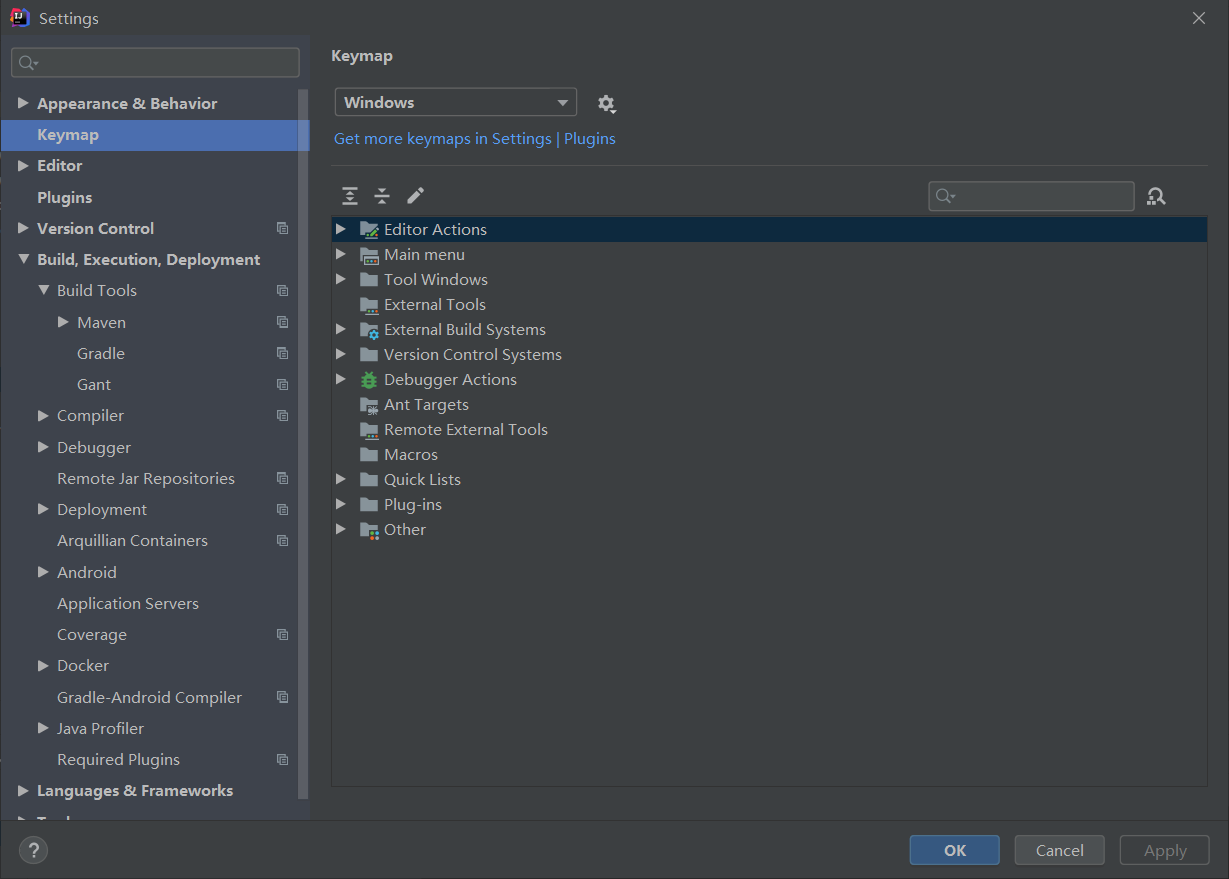This screenshot has width=1229, height=879.
Task: Click the IntelliJ IDEA logo in the title bar
Action: point(20,17)
